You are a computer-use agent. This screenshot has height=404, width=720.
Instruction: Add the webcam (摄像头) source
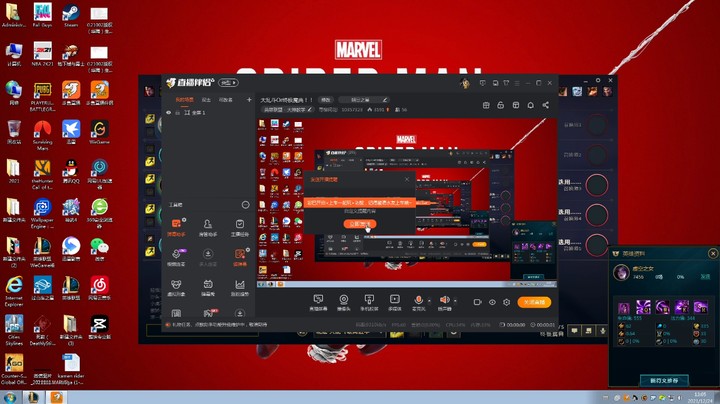click(343, 303)
